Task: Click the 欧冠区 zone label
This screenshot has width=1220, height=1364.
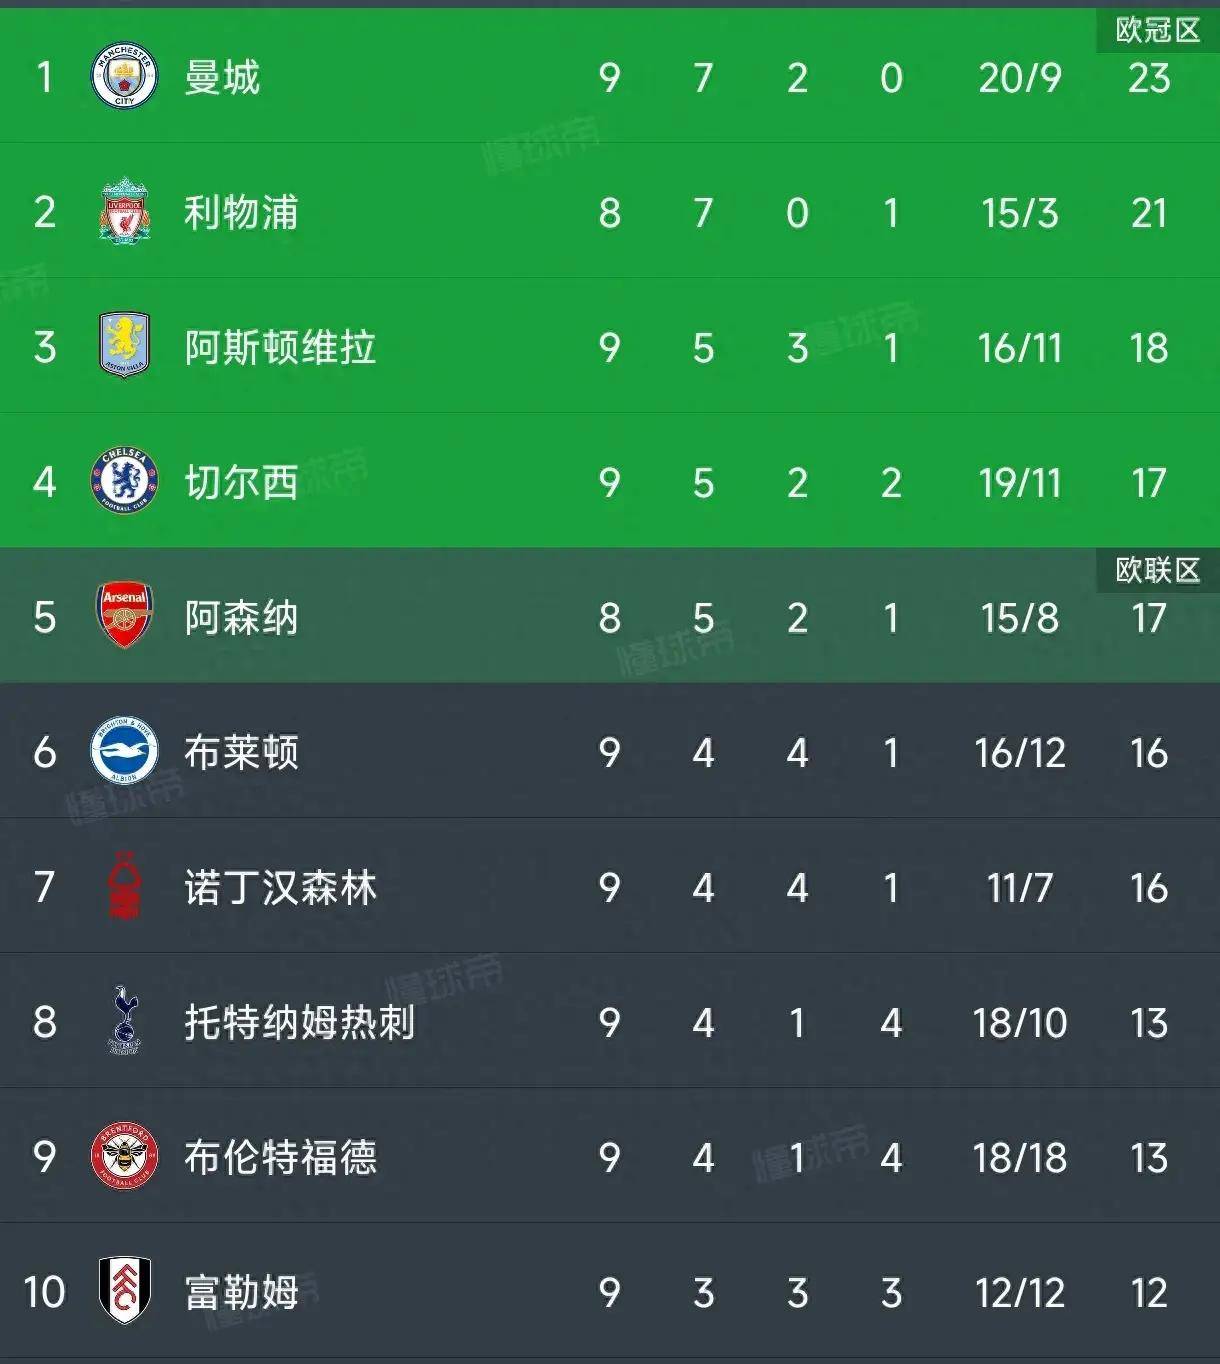Action: click(1158, 30)
